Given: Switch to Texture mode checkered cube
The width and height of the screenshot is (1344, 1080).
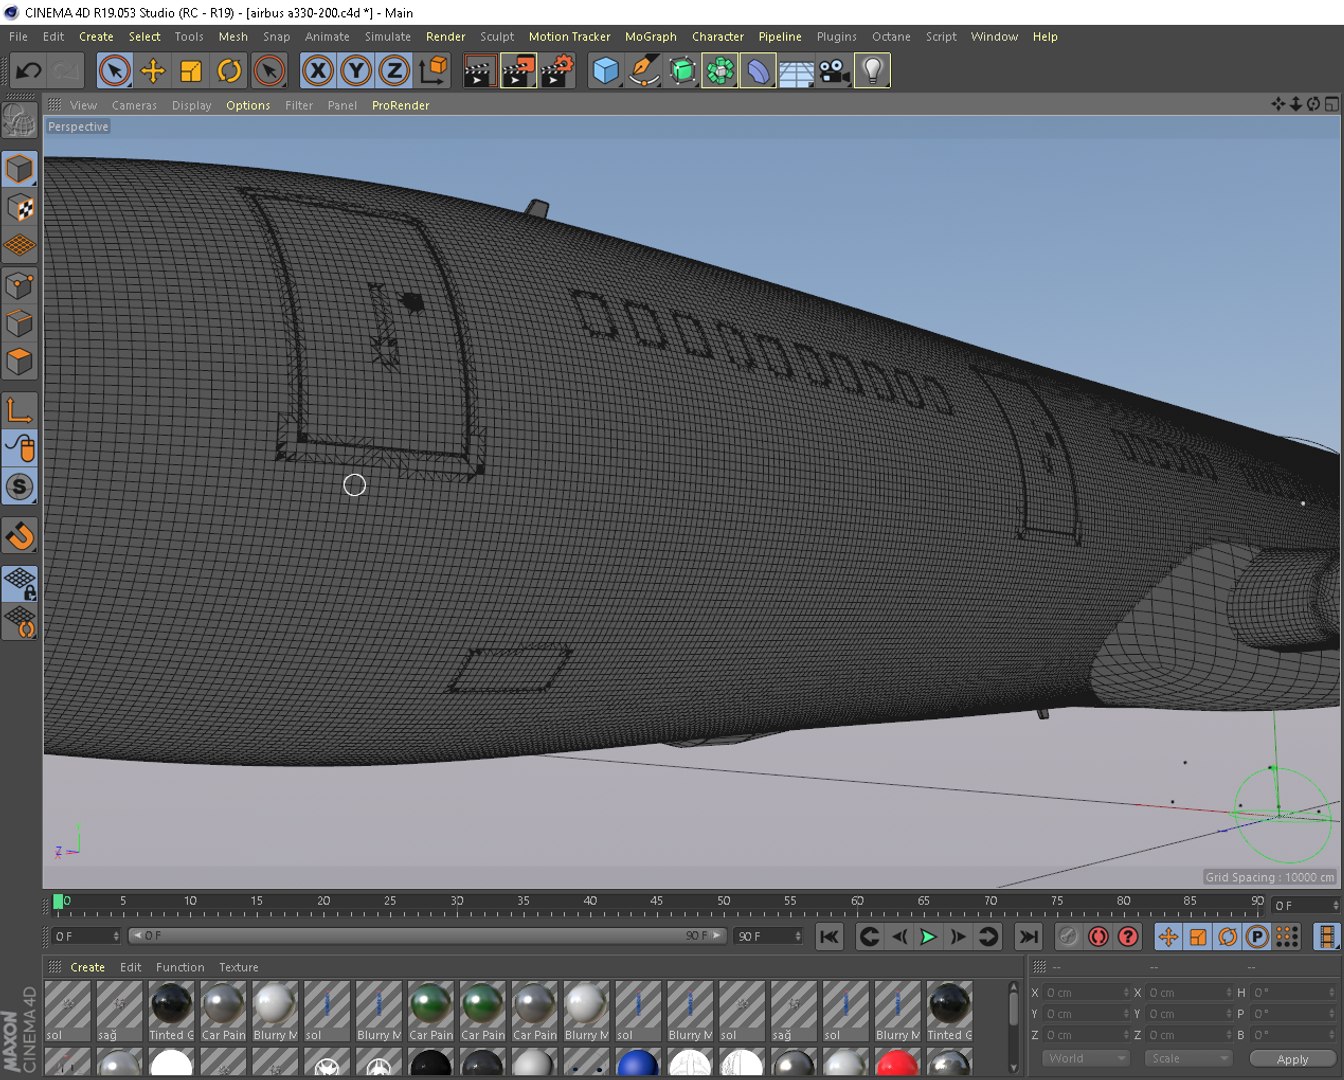Looking at the screenshot, I should click(x=19, y=207).
